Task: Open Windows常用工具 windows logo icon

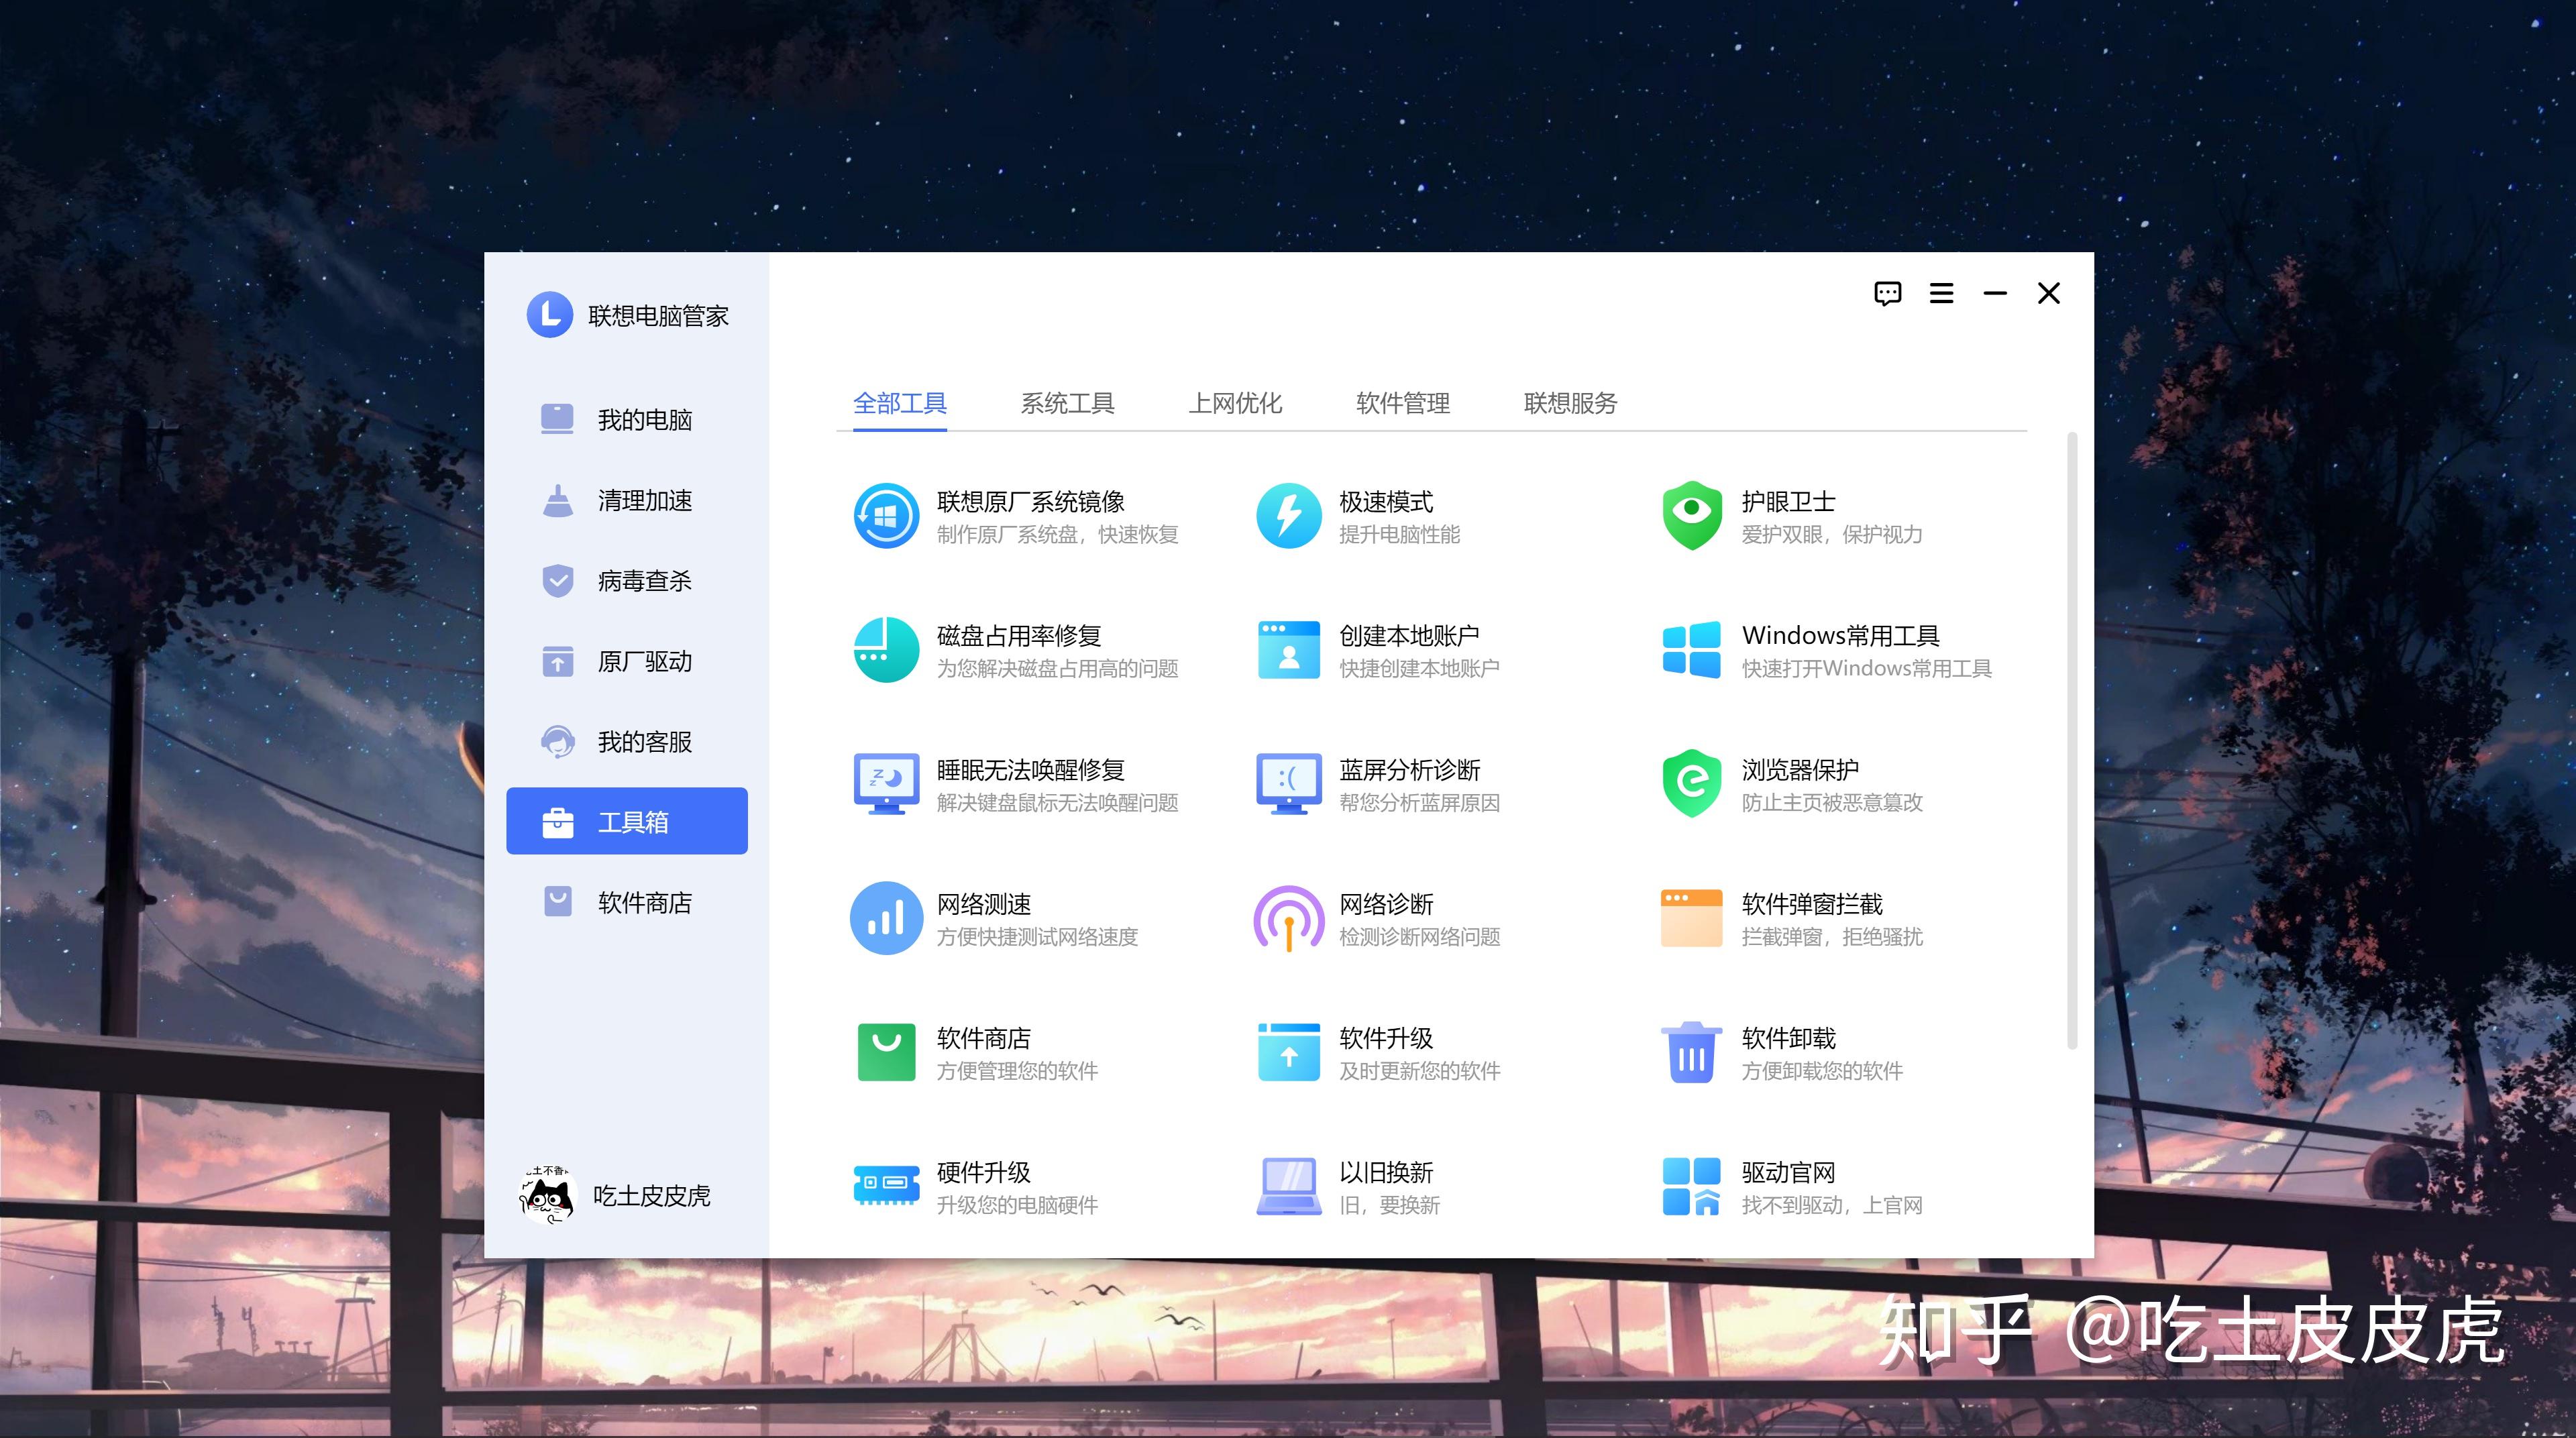Action: 1691,650
